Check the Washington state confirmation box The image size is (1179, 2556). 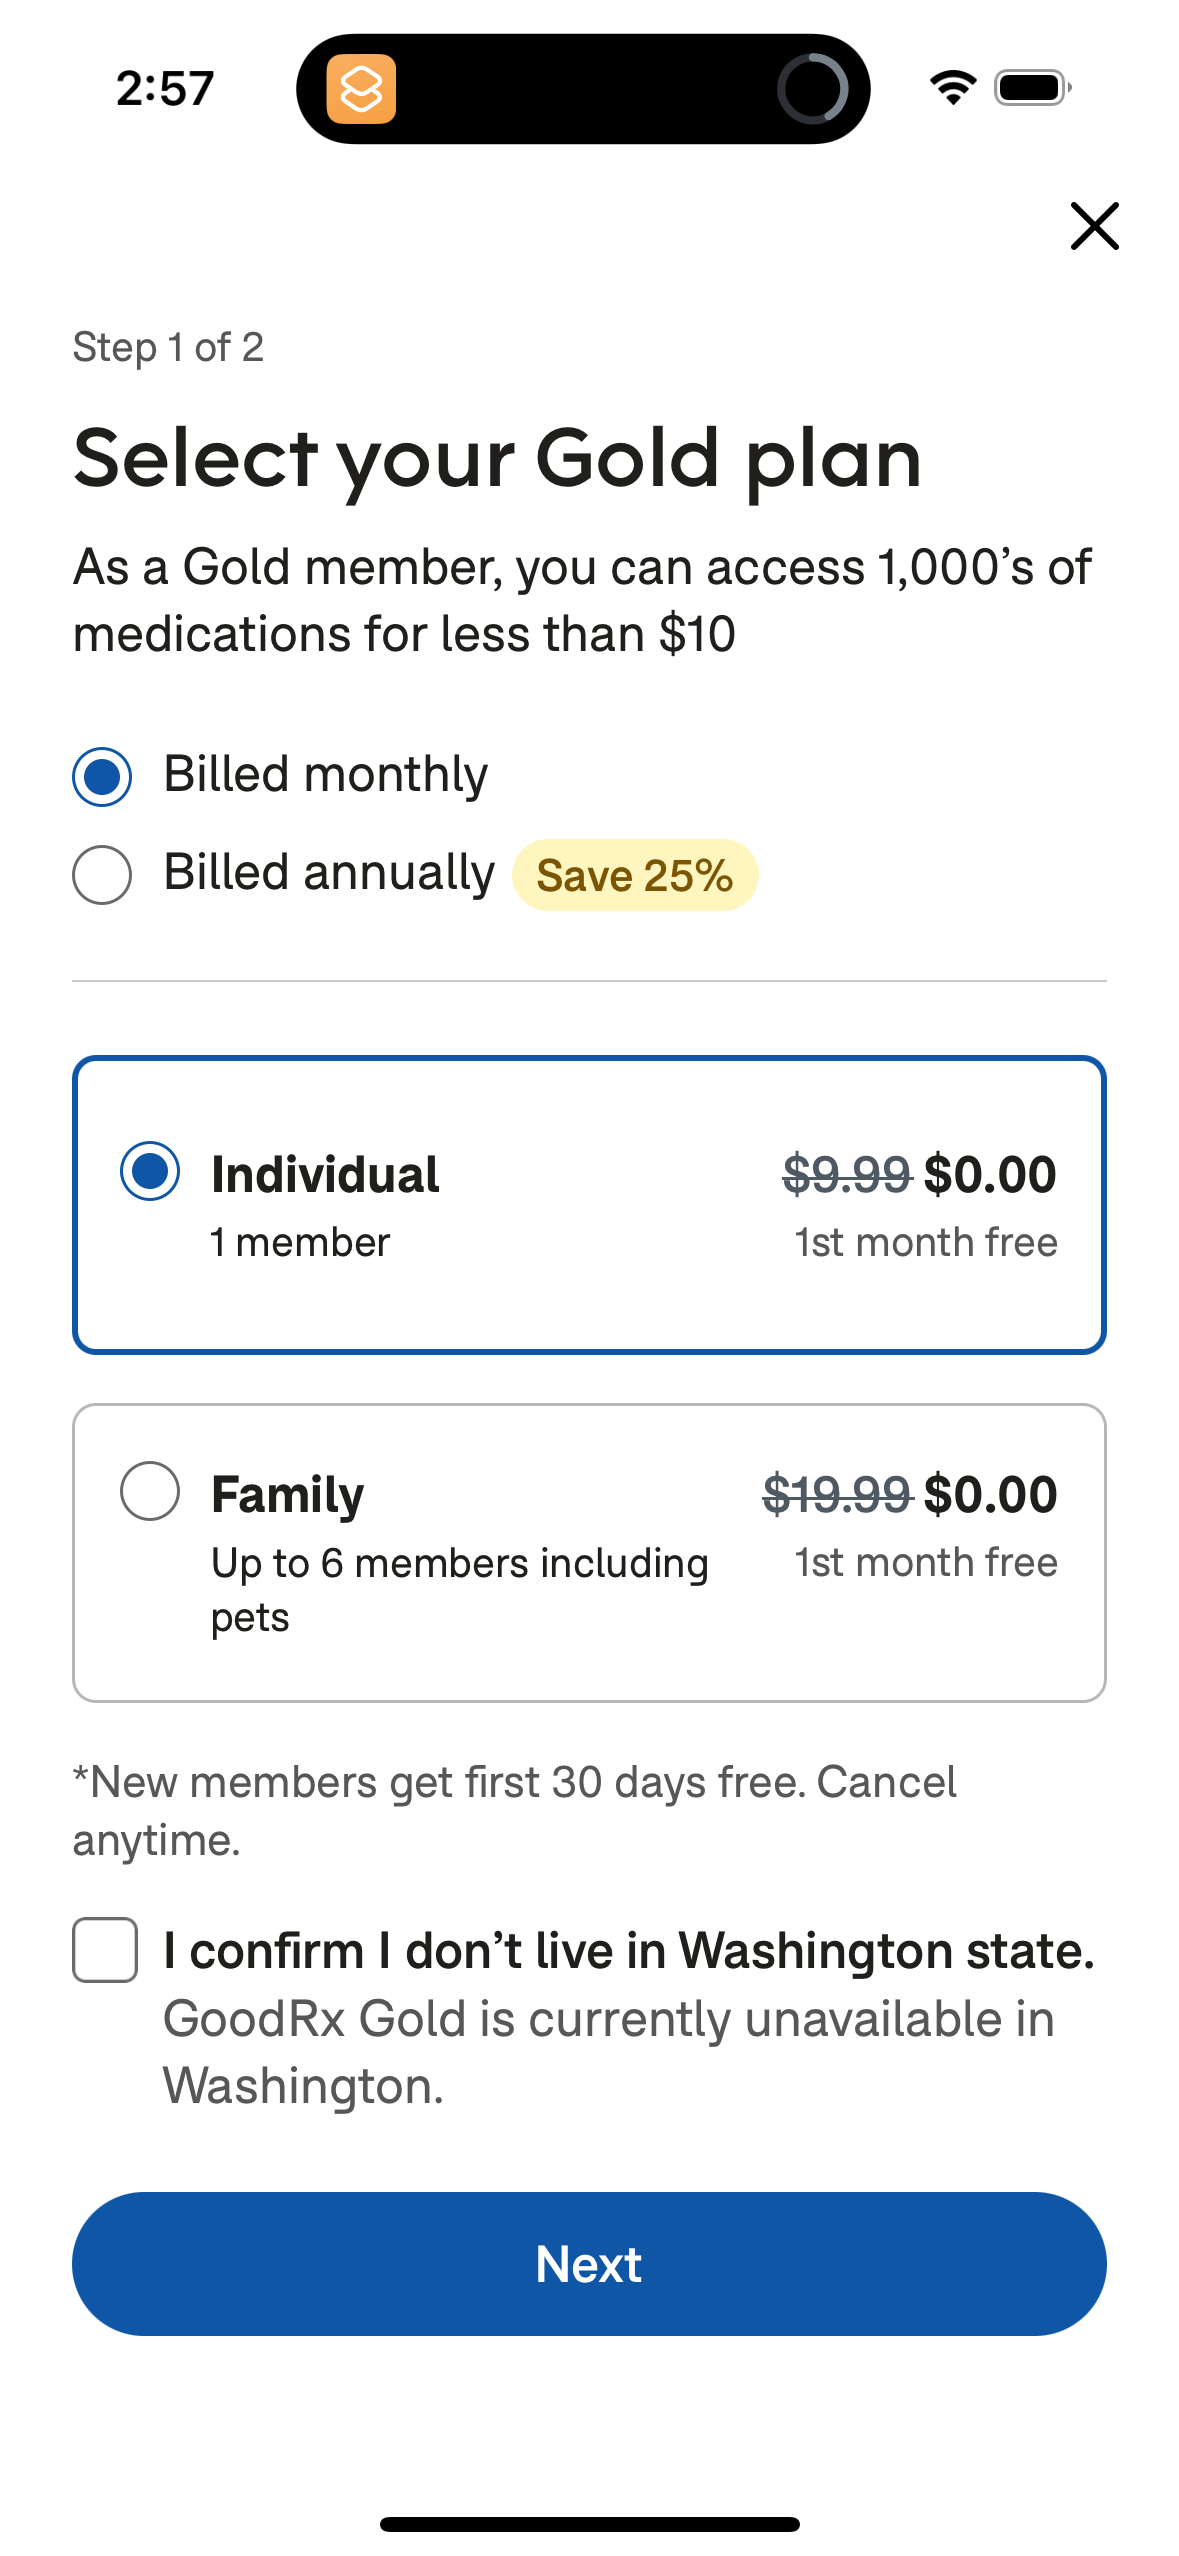pyautogui.click(x=105, y=1950)
